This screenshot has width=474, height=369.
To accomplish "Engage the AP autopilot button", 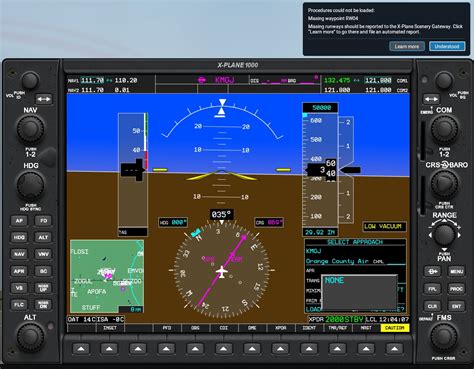I will pyautogui.click(x=19, y=221).
